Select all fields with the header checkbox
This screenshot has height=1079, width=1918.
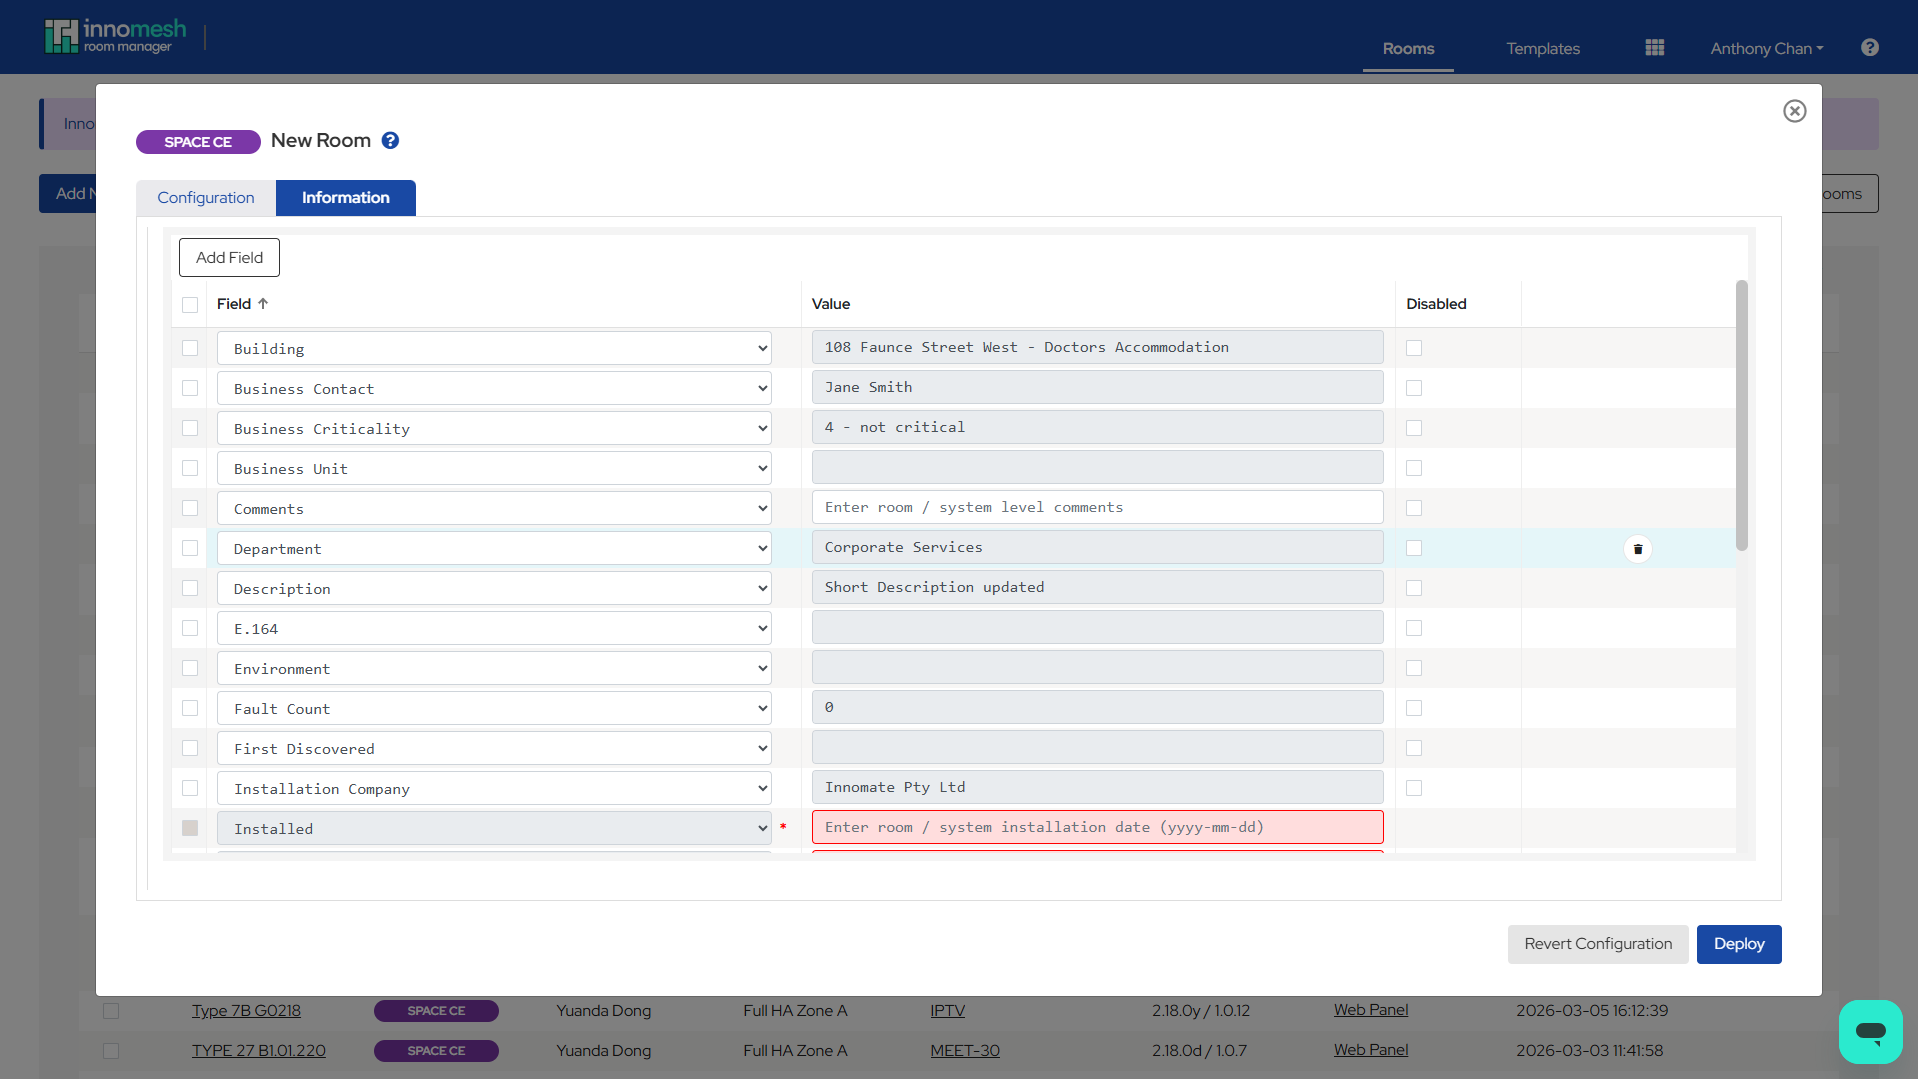(189, 305)
